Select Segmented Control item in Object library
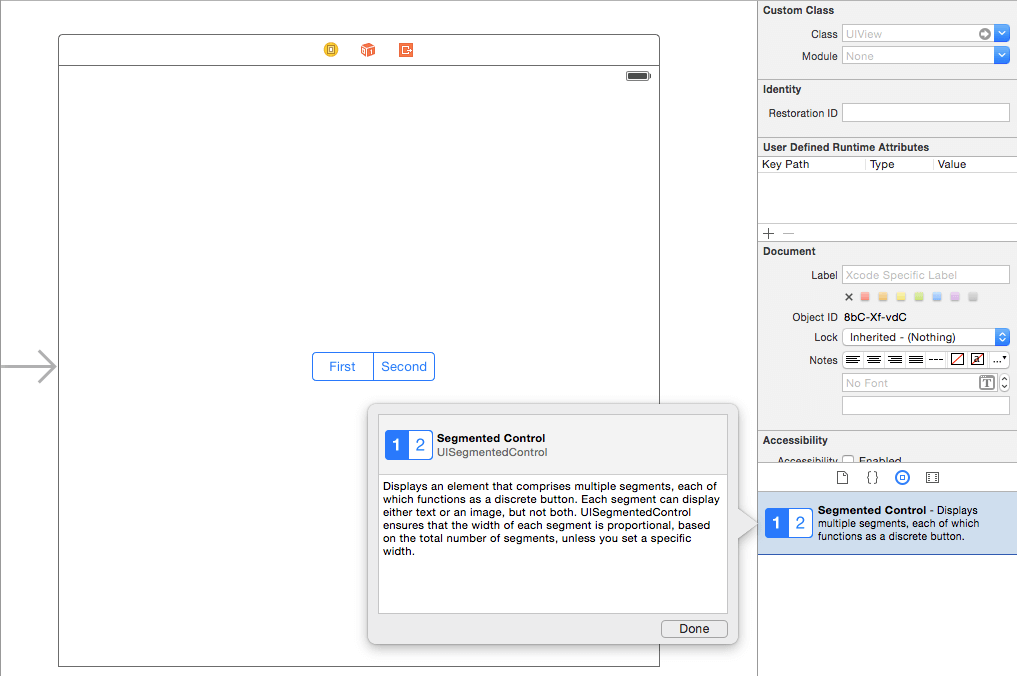The width and height of the screenshot is (1017, 676). pos(887,523)
